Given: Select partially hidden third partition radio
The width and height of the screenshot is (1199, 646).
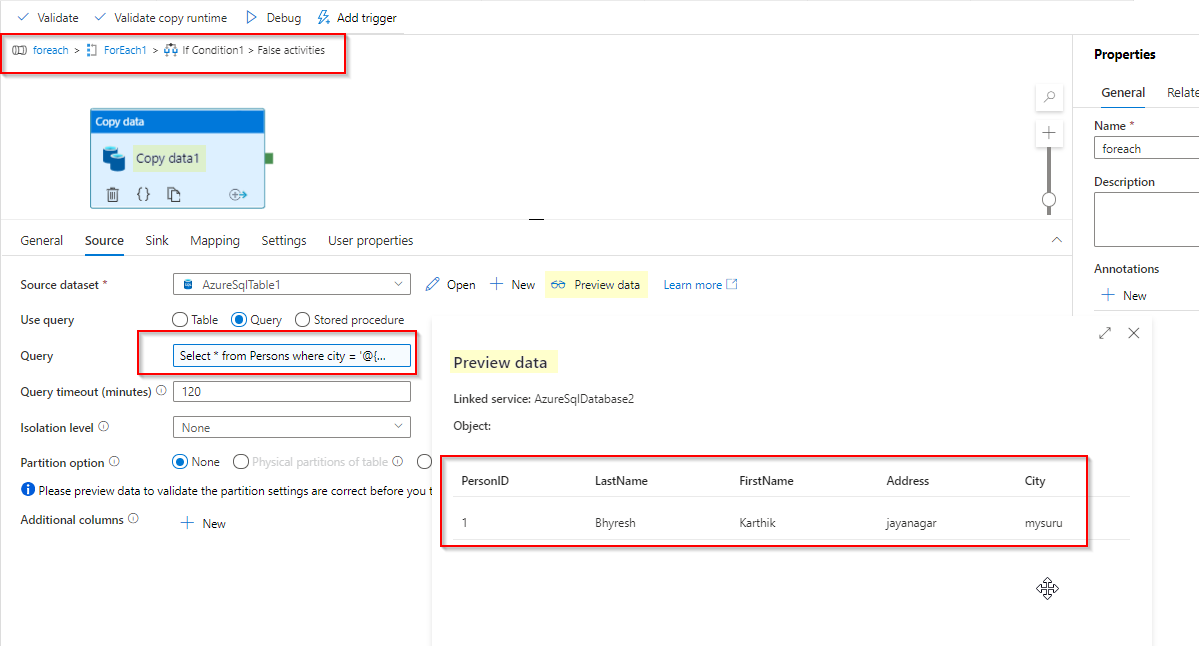Looking at the screenshot, I should point(424,462).
